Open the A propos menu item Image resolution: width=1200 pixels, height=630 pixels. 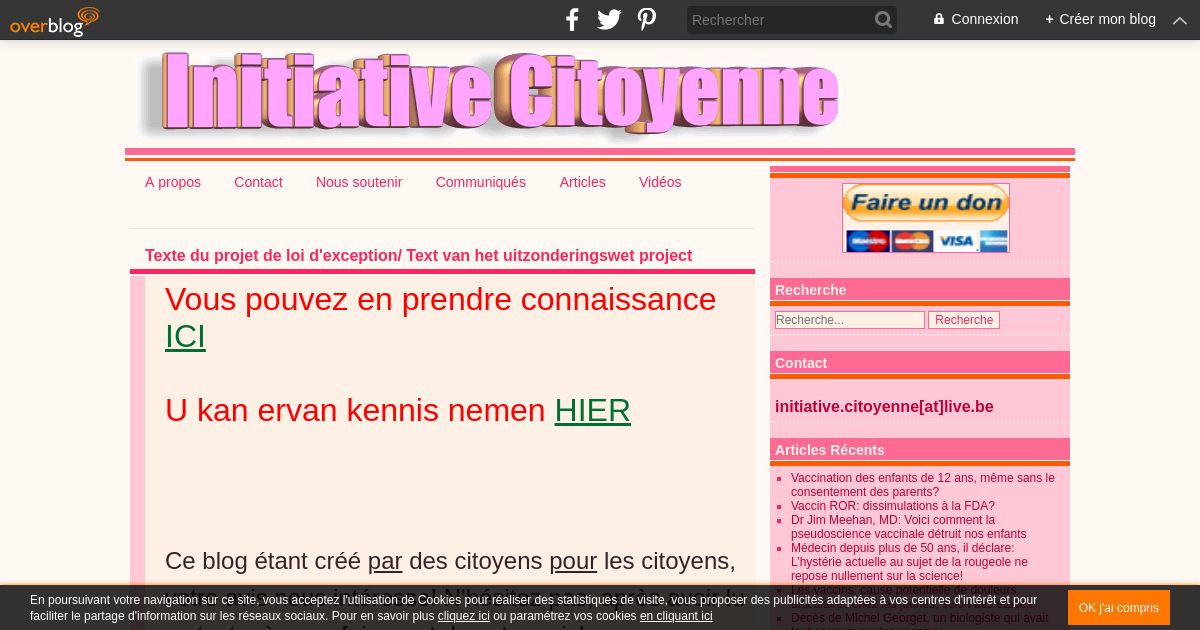pyautogui.click(x=173, y=182)
